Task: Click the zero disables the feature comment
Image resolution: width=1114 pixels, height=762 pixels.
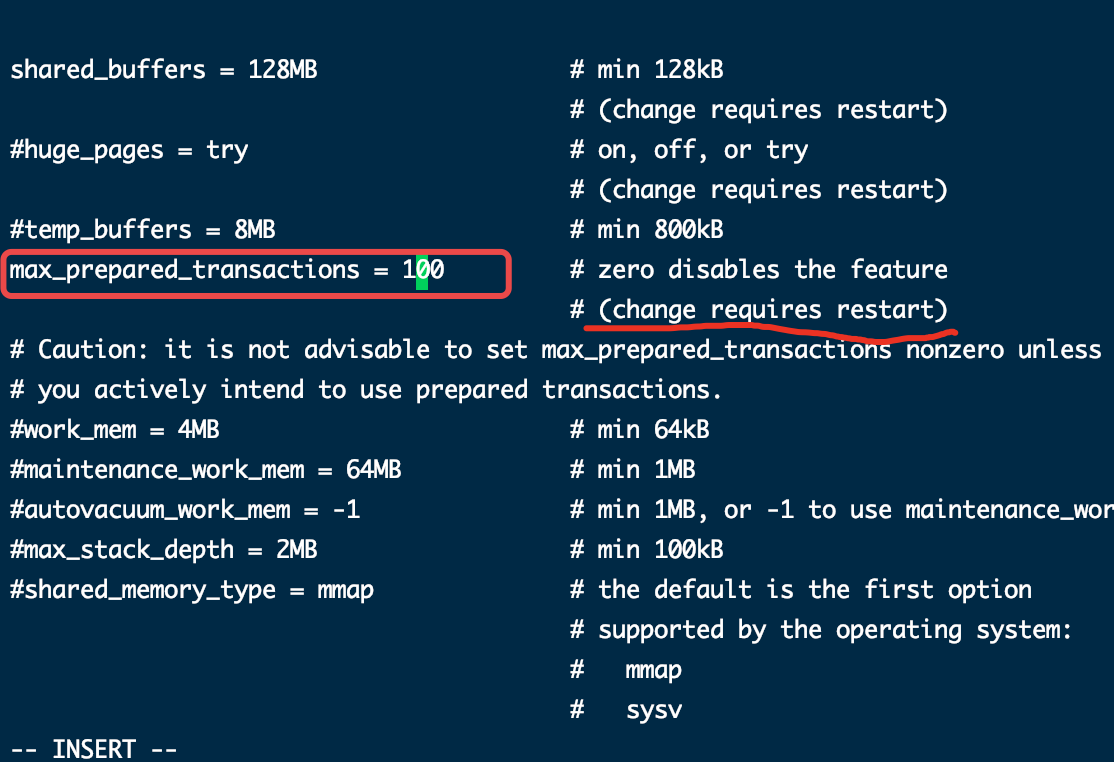Action: 759,270
